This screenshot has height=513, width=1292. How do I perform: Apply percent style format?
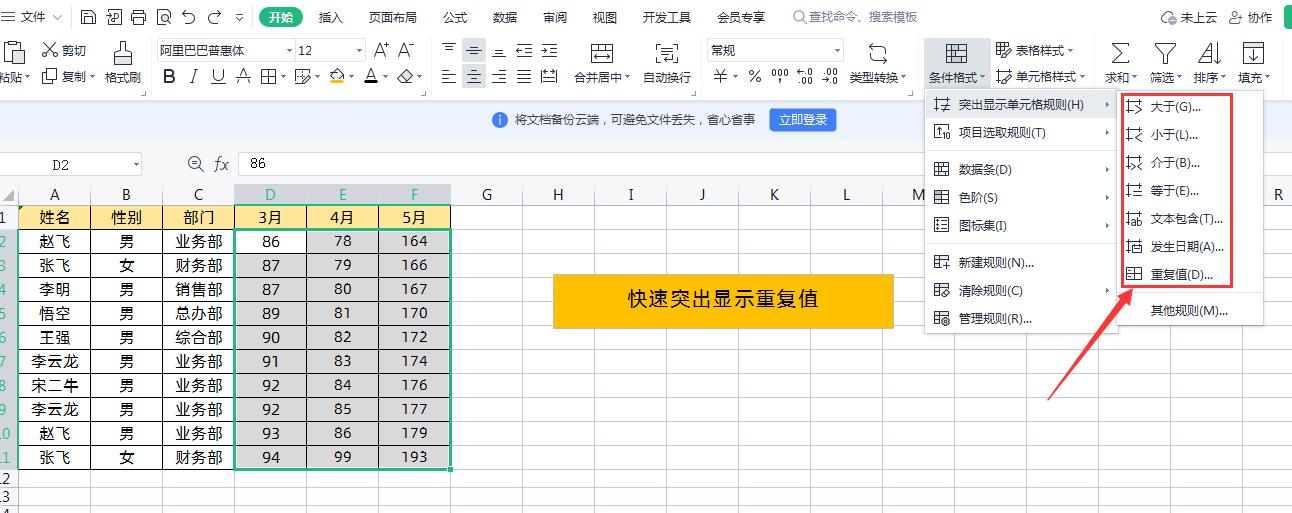(x=755, y=76)
